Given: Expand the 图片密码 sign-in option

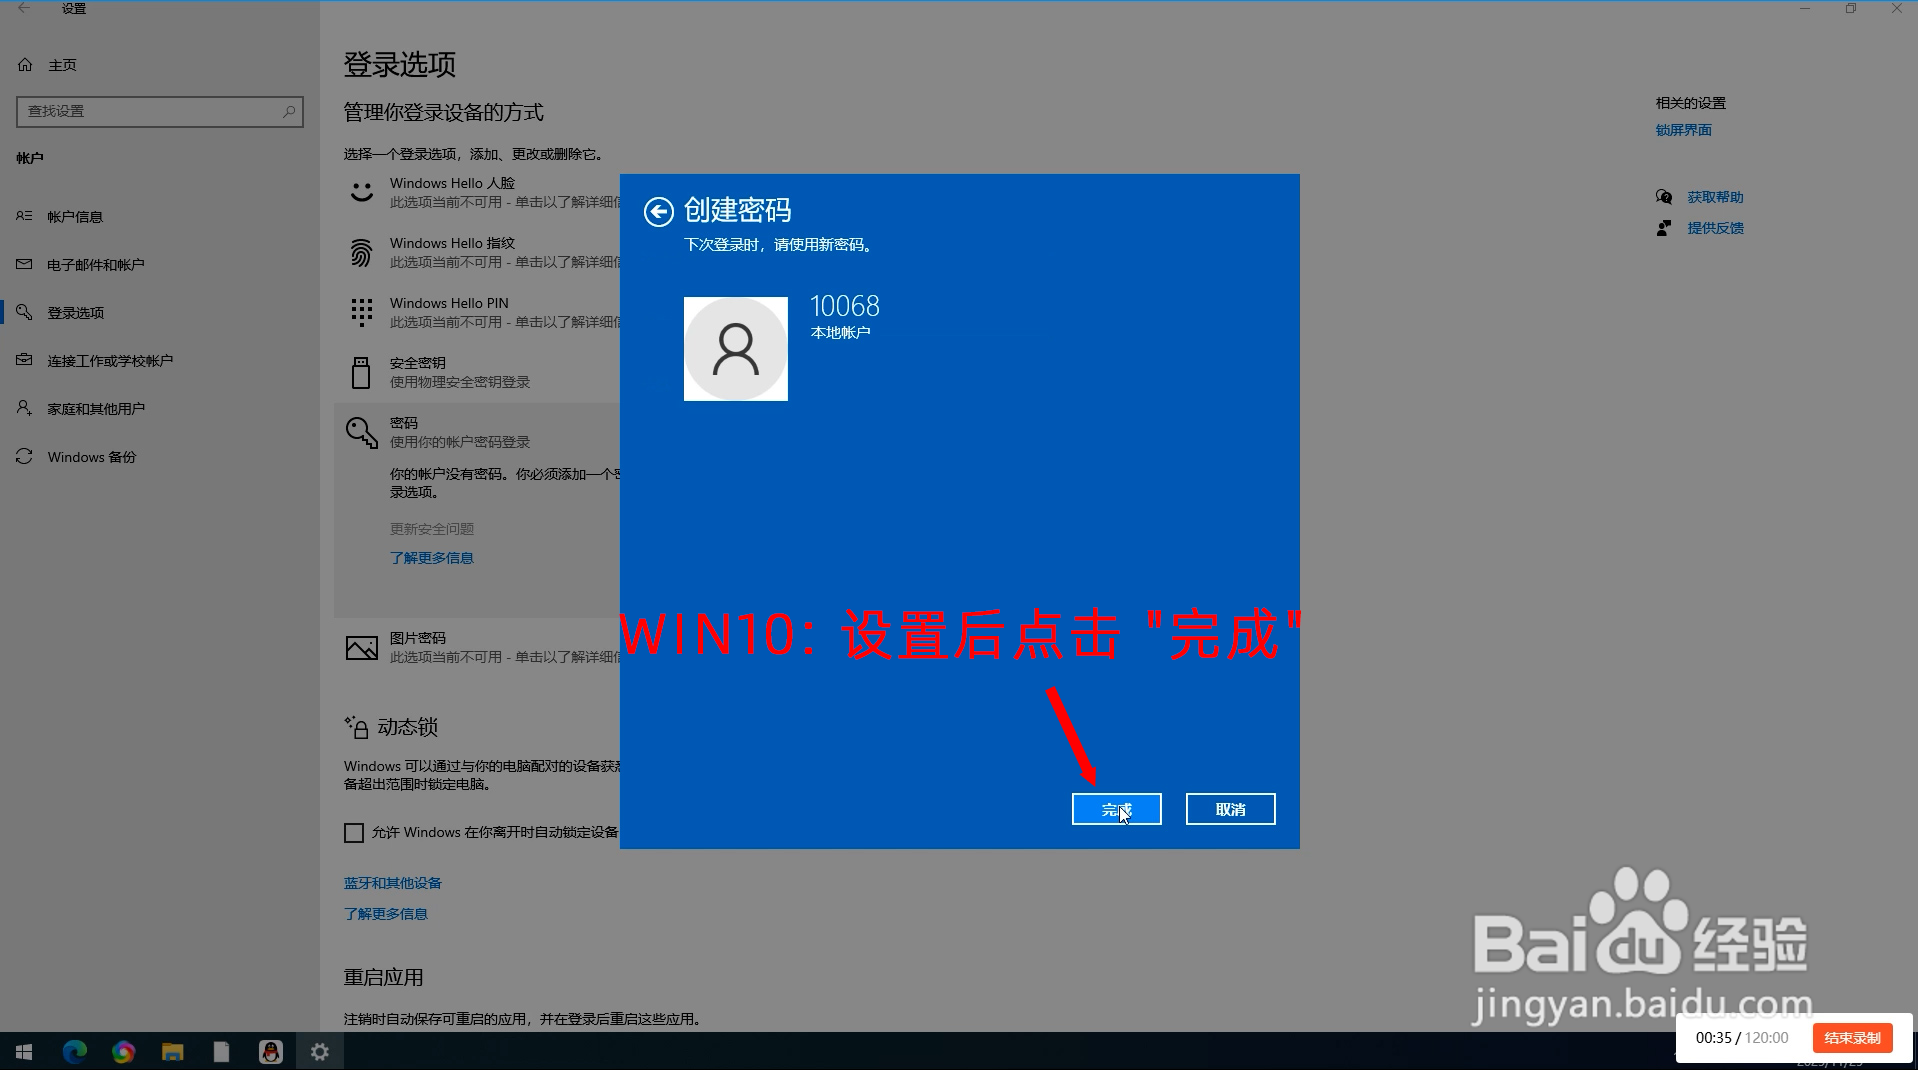Looking at the screenshot, I should (x=477, y=647).
